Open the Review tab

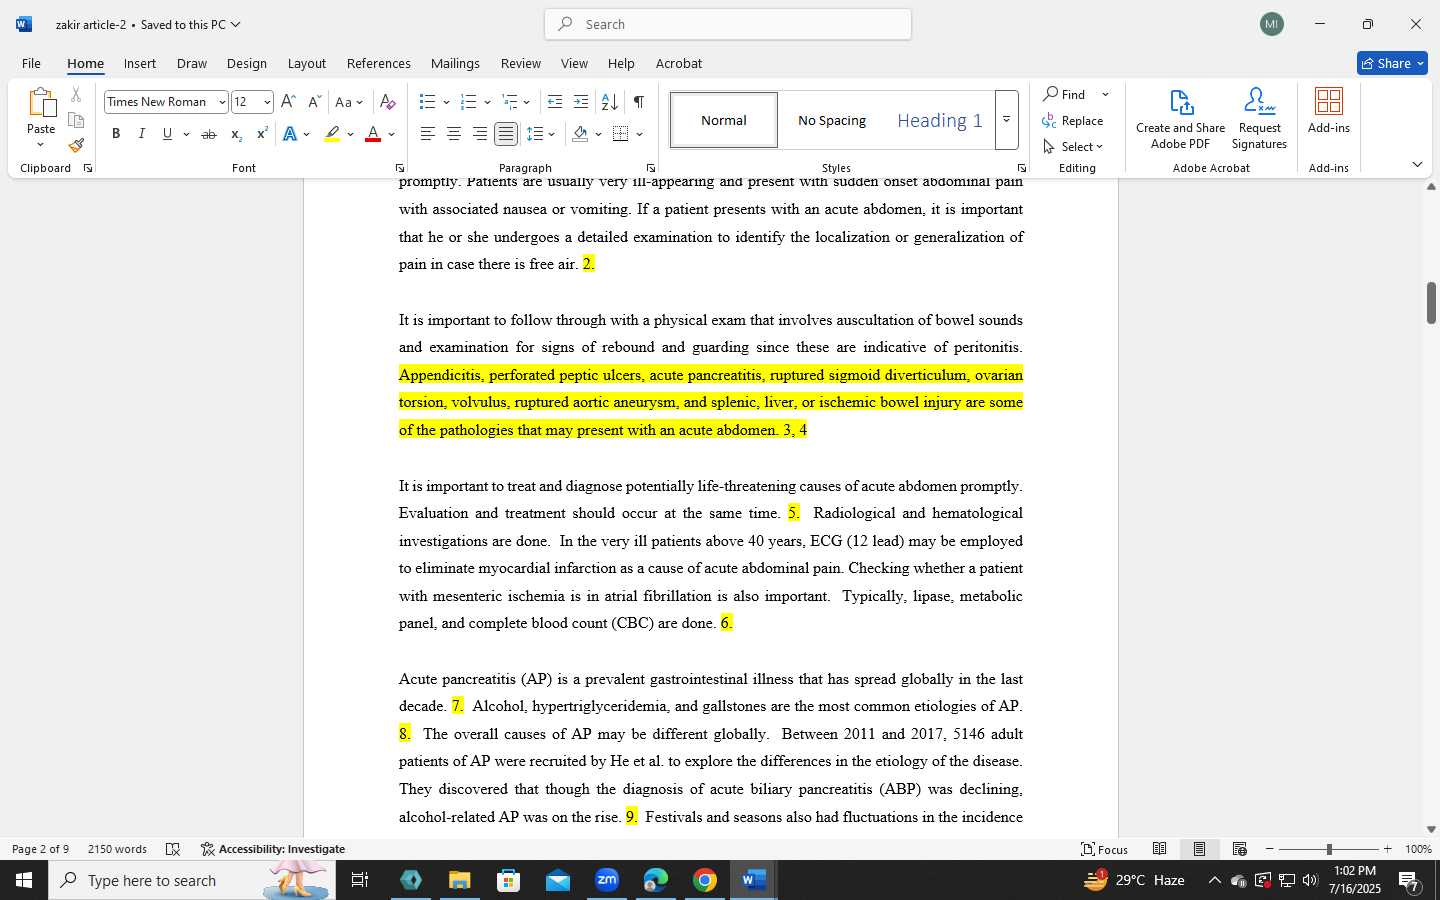pyautogui.click(x=521, y=63)
